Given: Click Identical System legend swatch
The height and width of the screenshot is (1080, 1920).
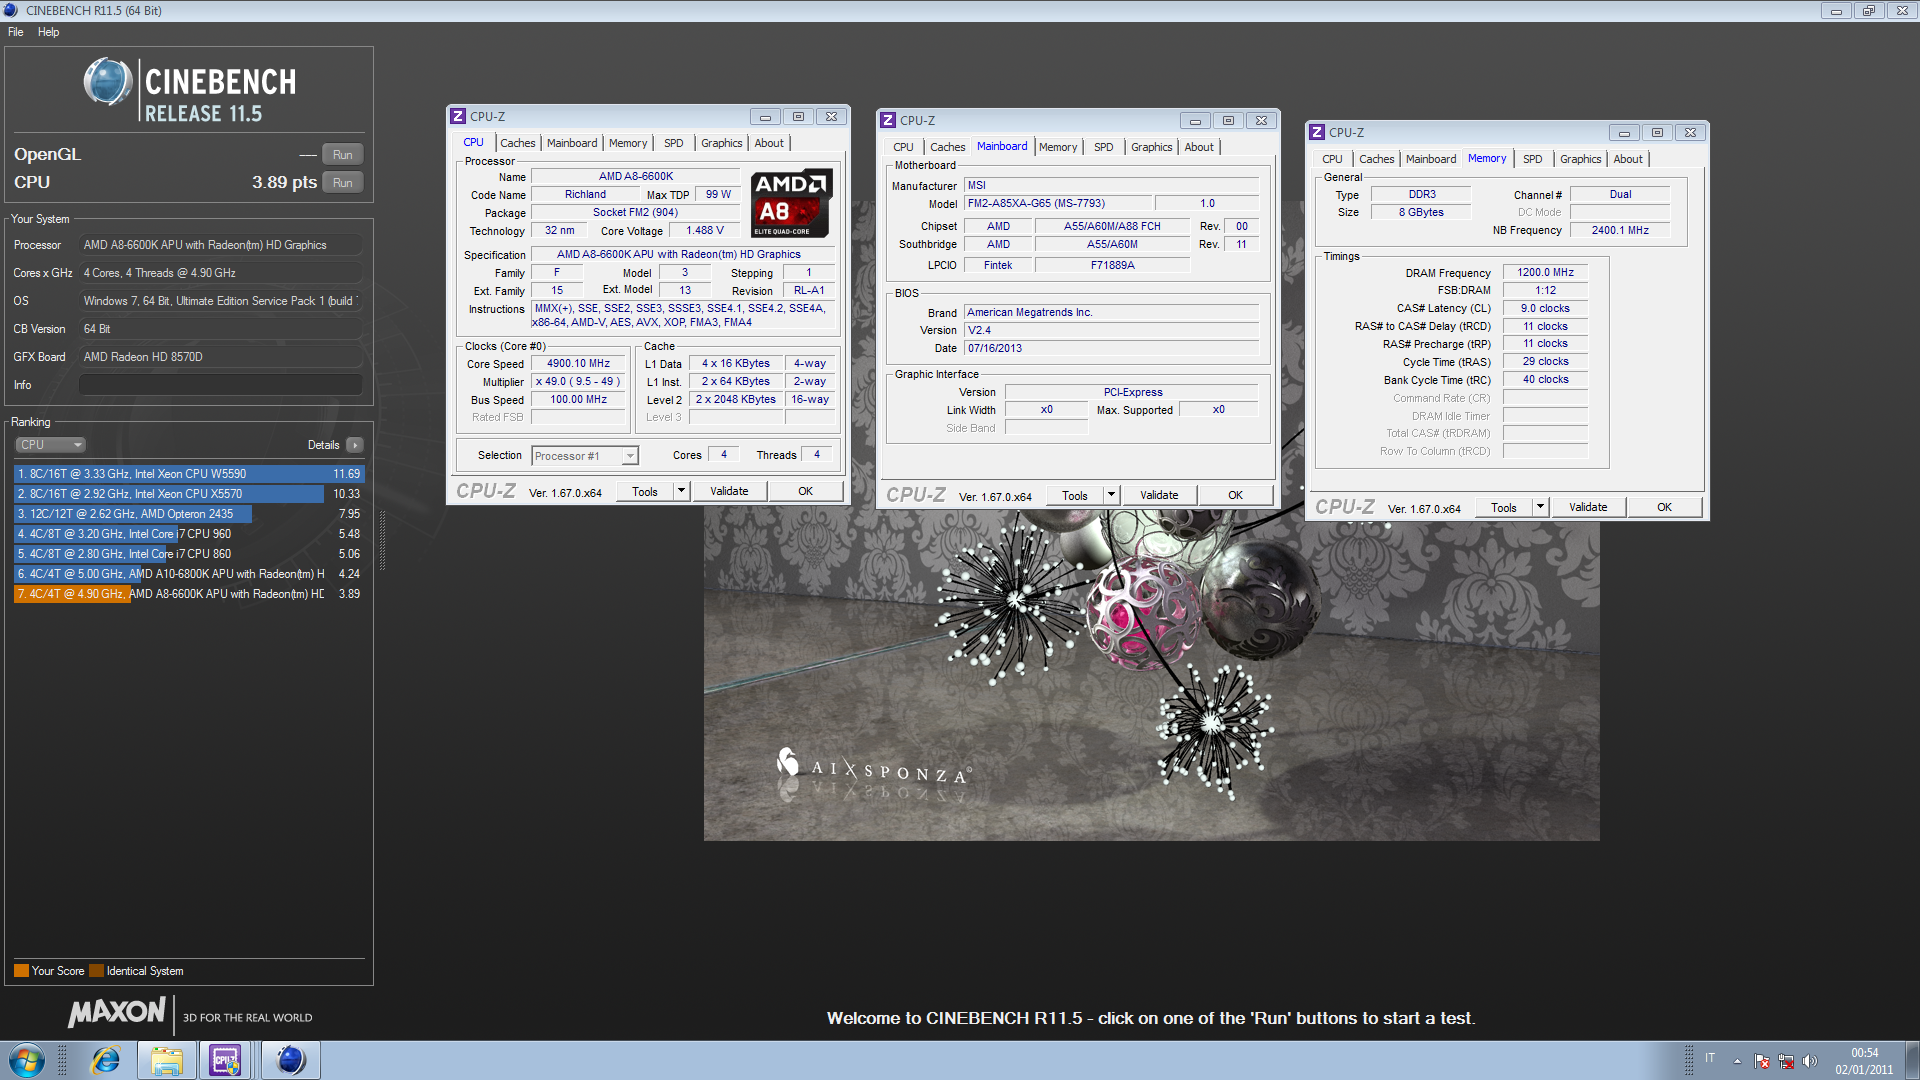Looking at the screenshot, I should (x=96, y=971).
